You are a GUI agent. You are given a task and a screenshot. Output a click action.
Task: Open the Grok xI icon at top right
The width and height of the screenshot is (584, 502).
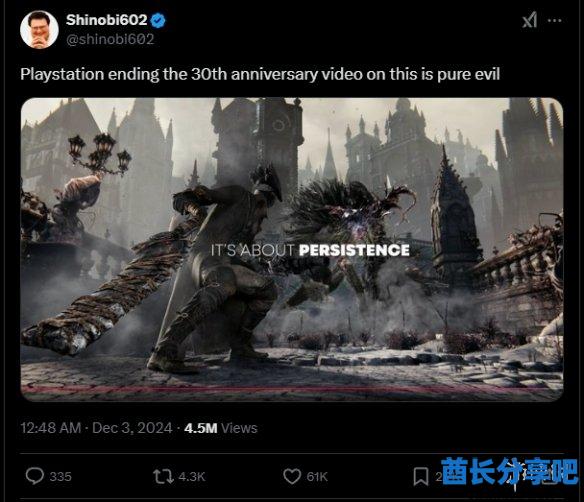529,20
